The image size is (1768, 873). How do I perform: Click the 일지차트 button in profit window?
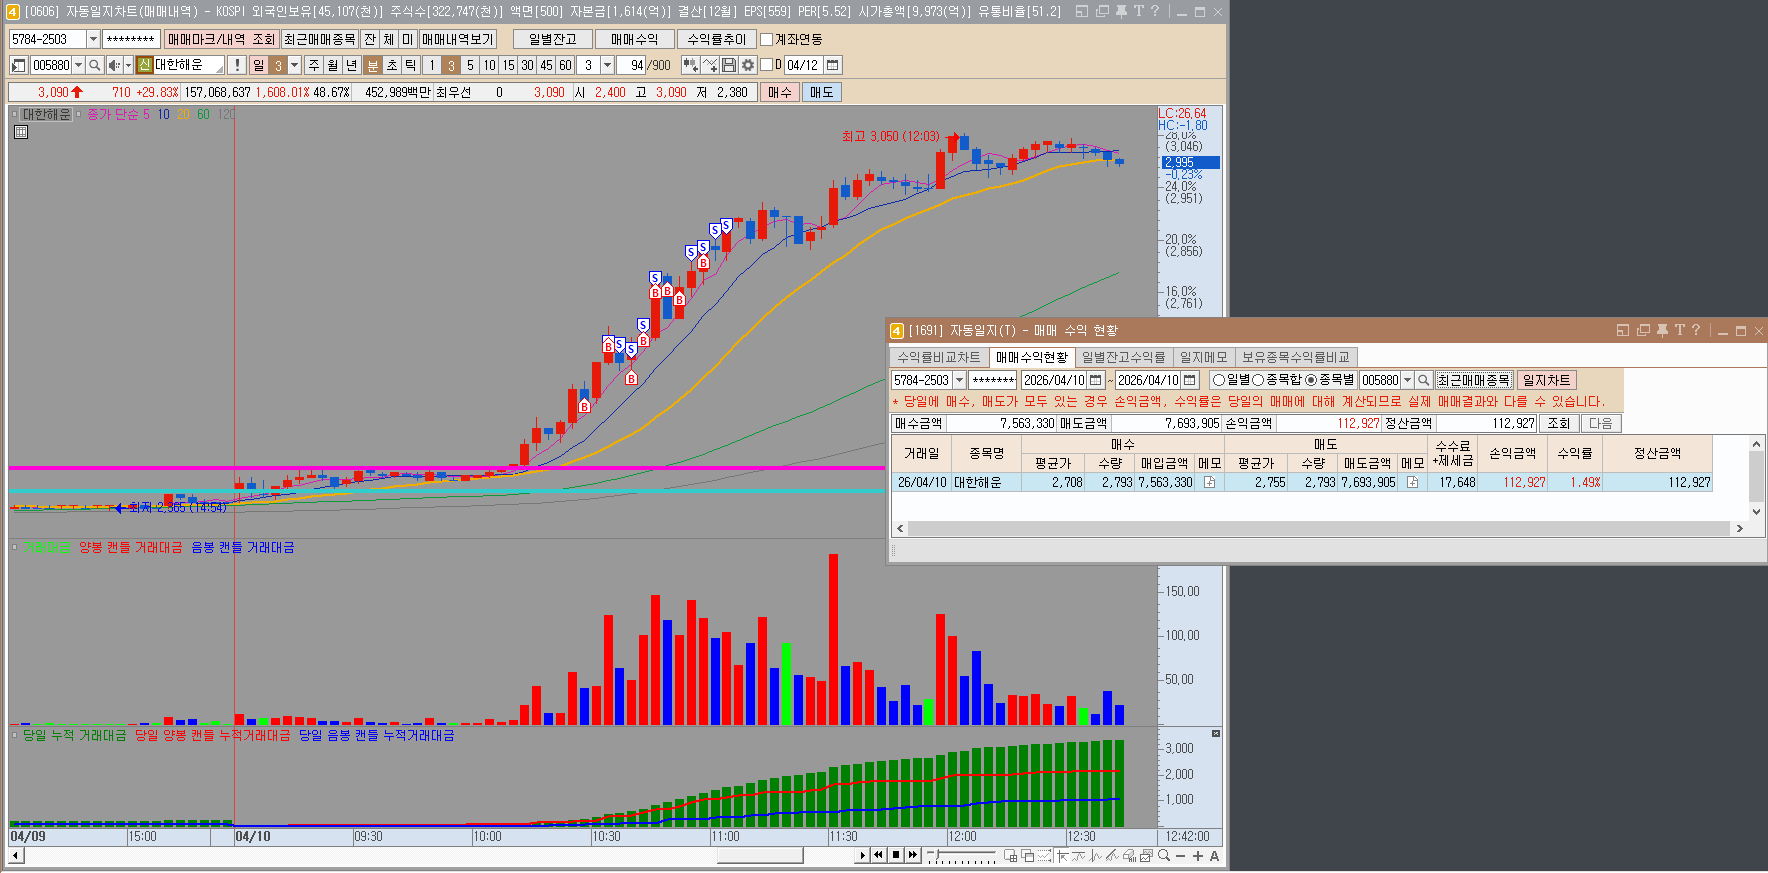tap(1546, 380)
